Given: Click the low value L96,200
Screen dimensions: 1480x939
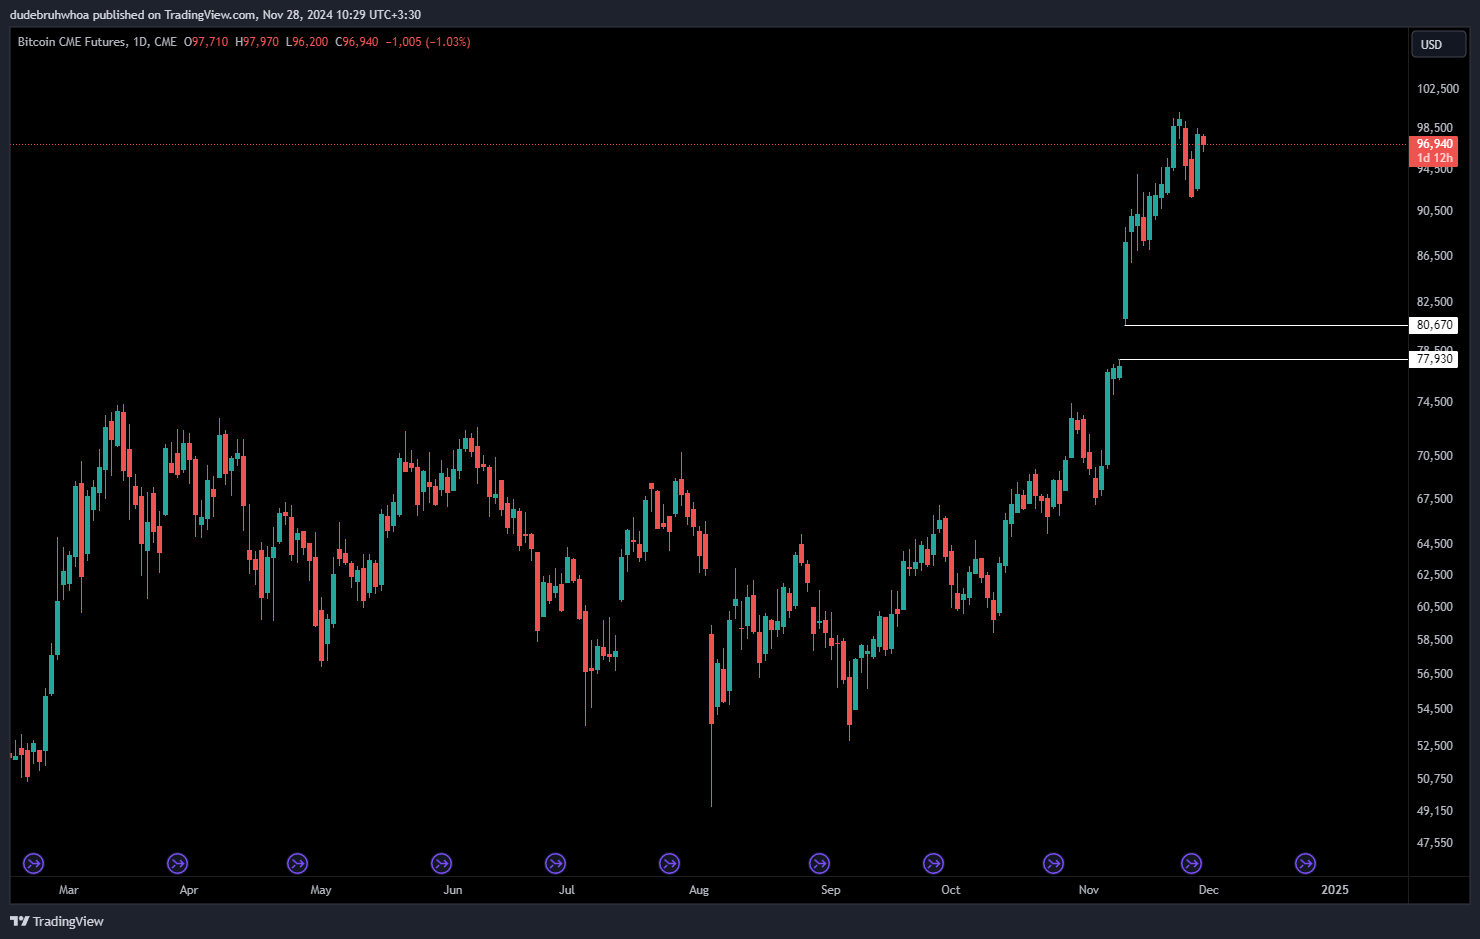Looking at the screenshot, I should tap(307, 42).
